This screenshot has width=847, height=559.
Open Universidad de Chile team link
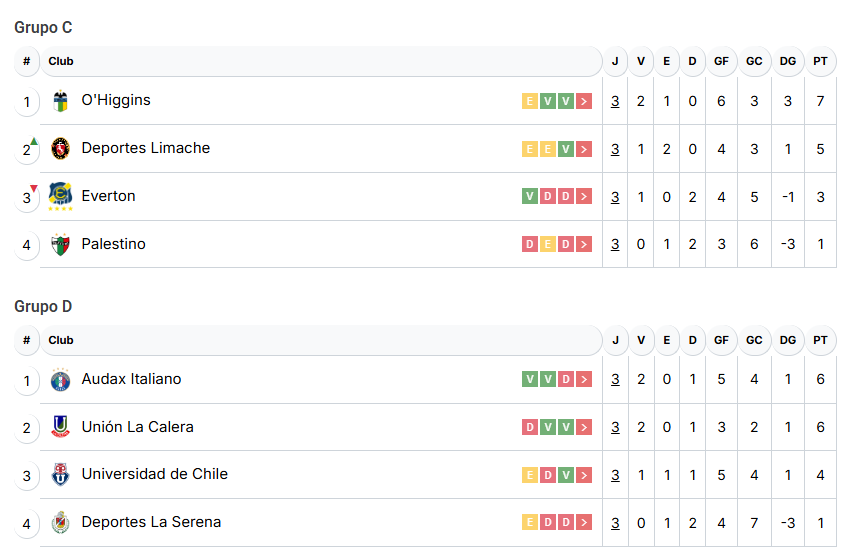tap(154, 474)
